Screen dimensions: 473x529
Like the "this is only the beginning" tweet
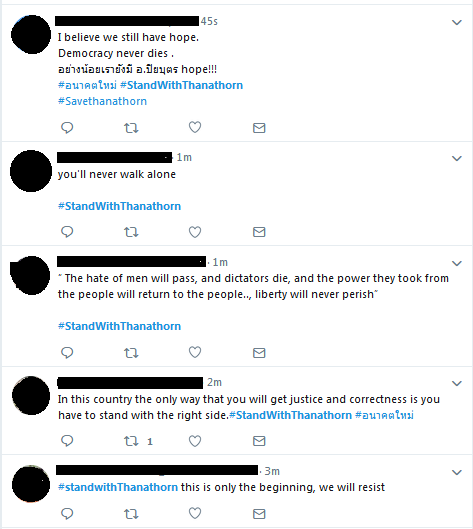pos(195,513)
